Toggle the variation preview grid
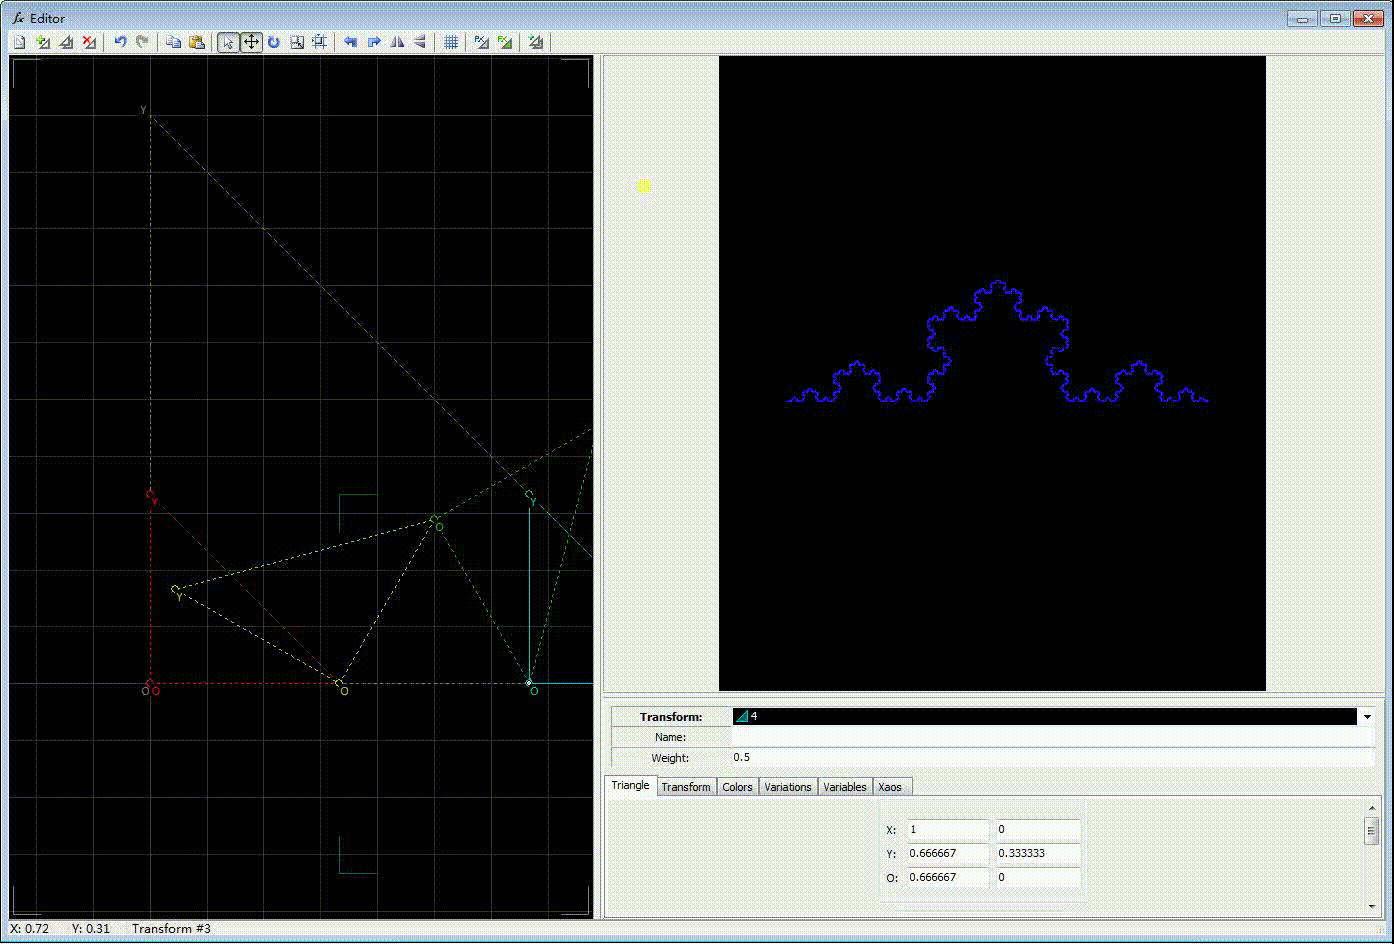This screenshot has height=944, width=1394. coord(451,42)
